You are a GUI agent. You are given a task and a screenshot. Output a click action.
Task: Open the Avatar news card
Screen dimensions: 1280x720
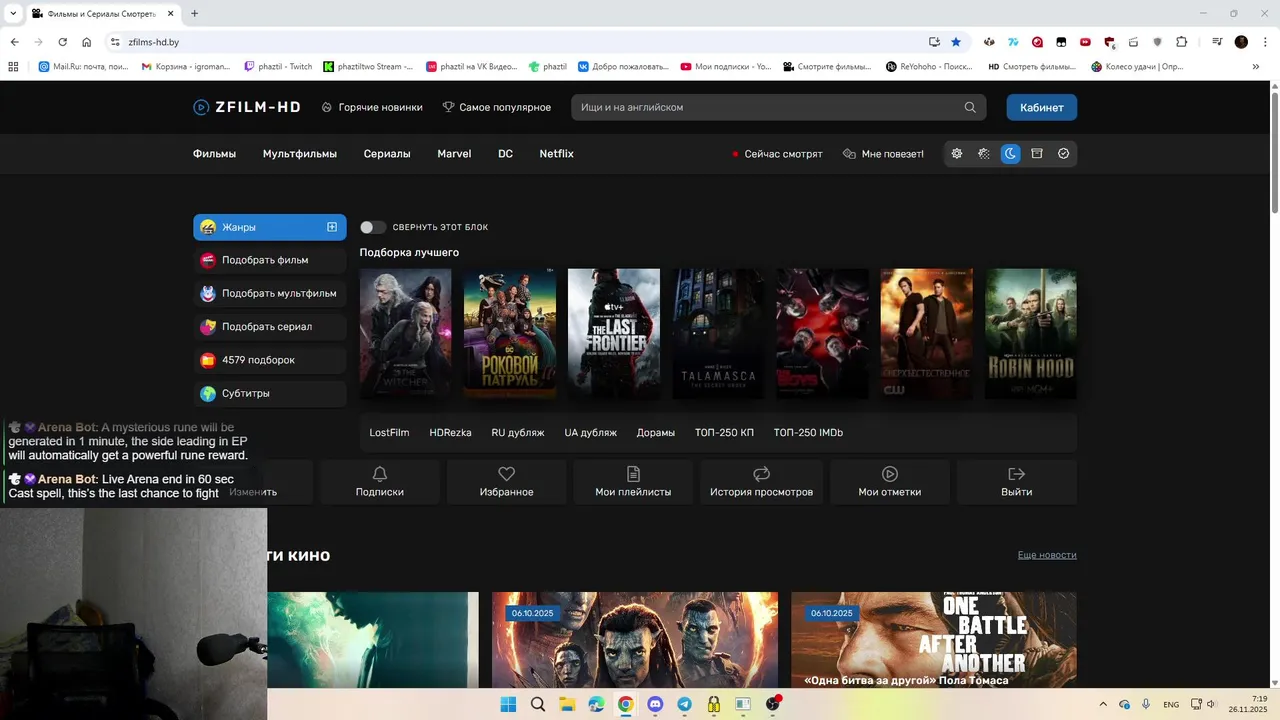[x=635, y=640]
